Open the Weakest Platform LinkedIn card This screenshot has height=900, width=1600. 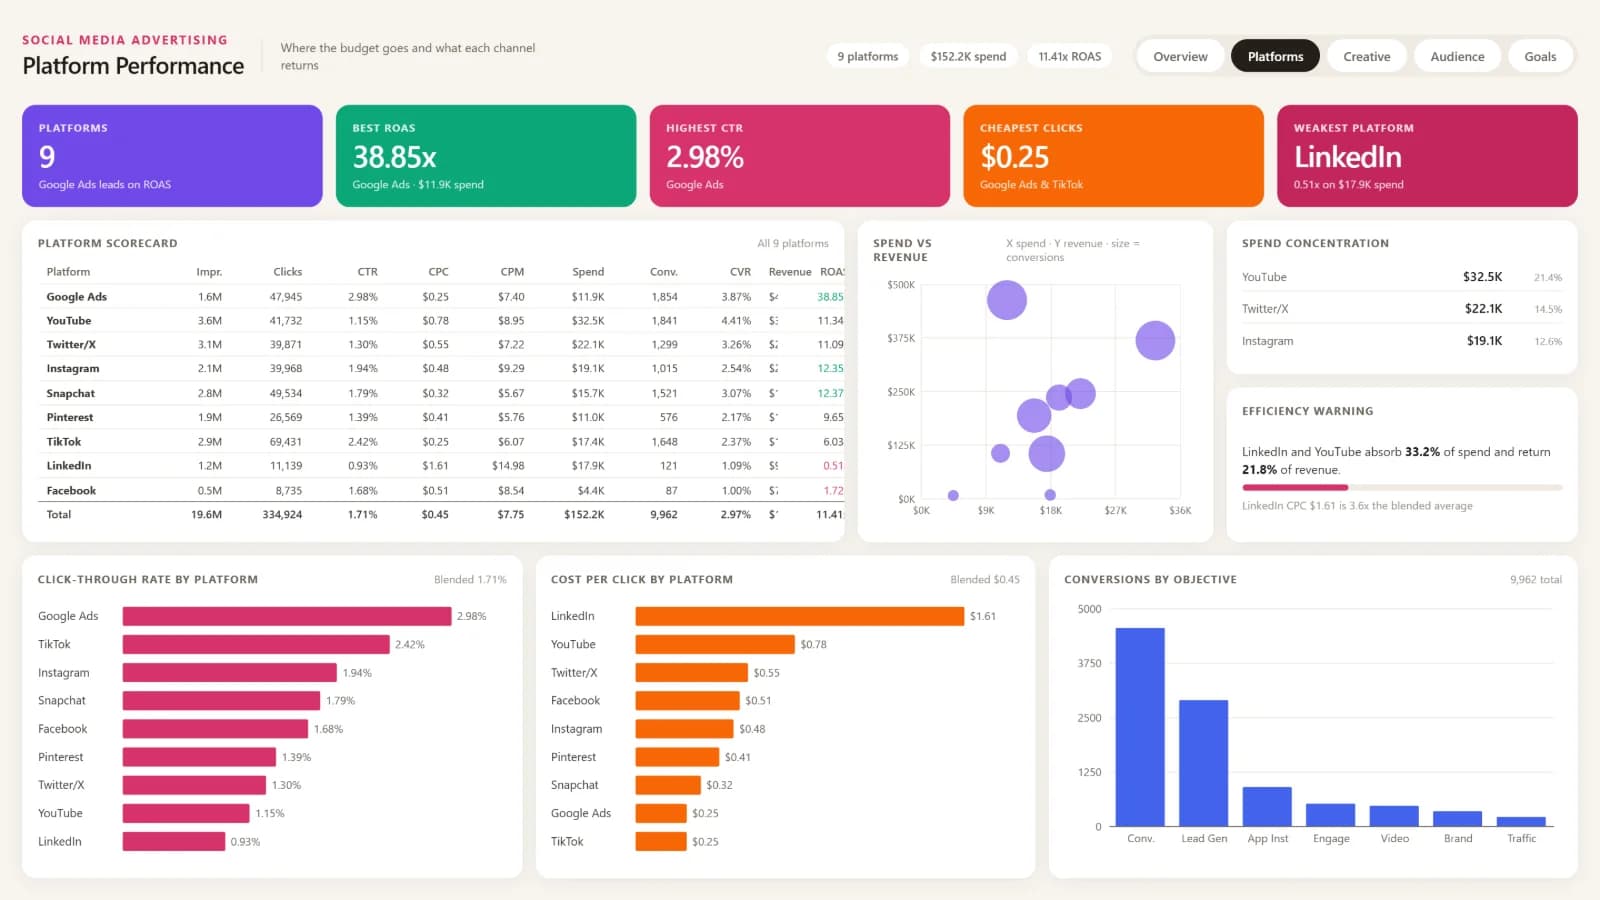pos(1427,156)
